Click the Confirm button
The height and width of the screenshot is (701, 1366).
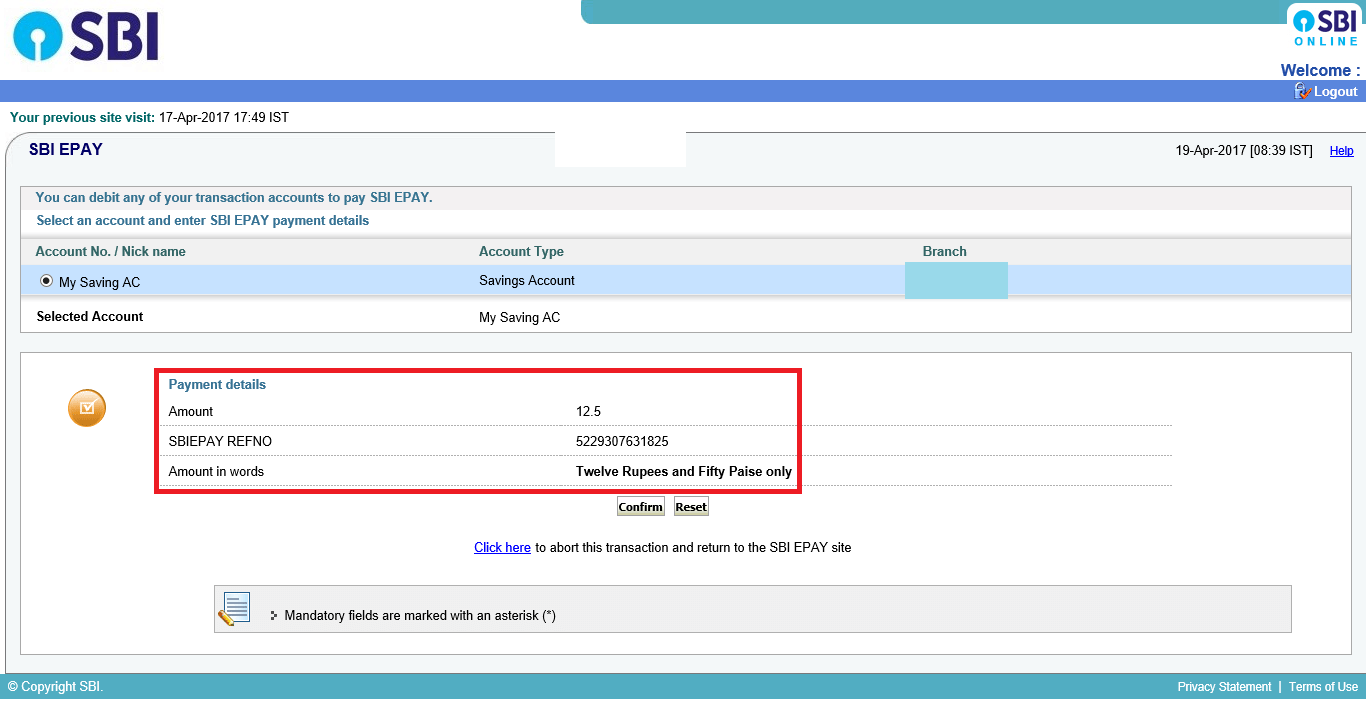tap(640, 506)
